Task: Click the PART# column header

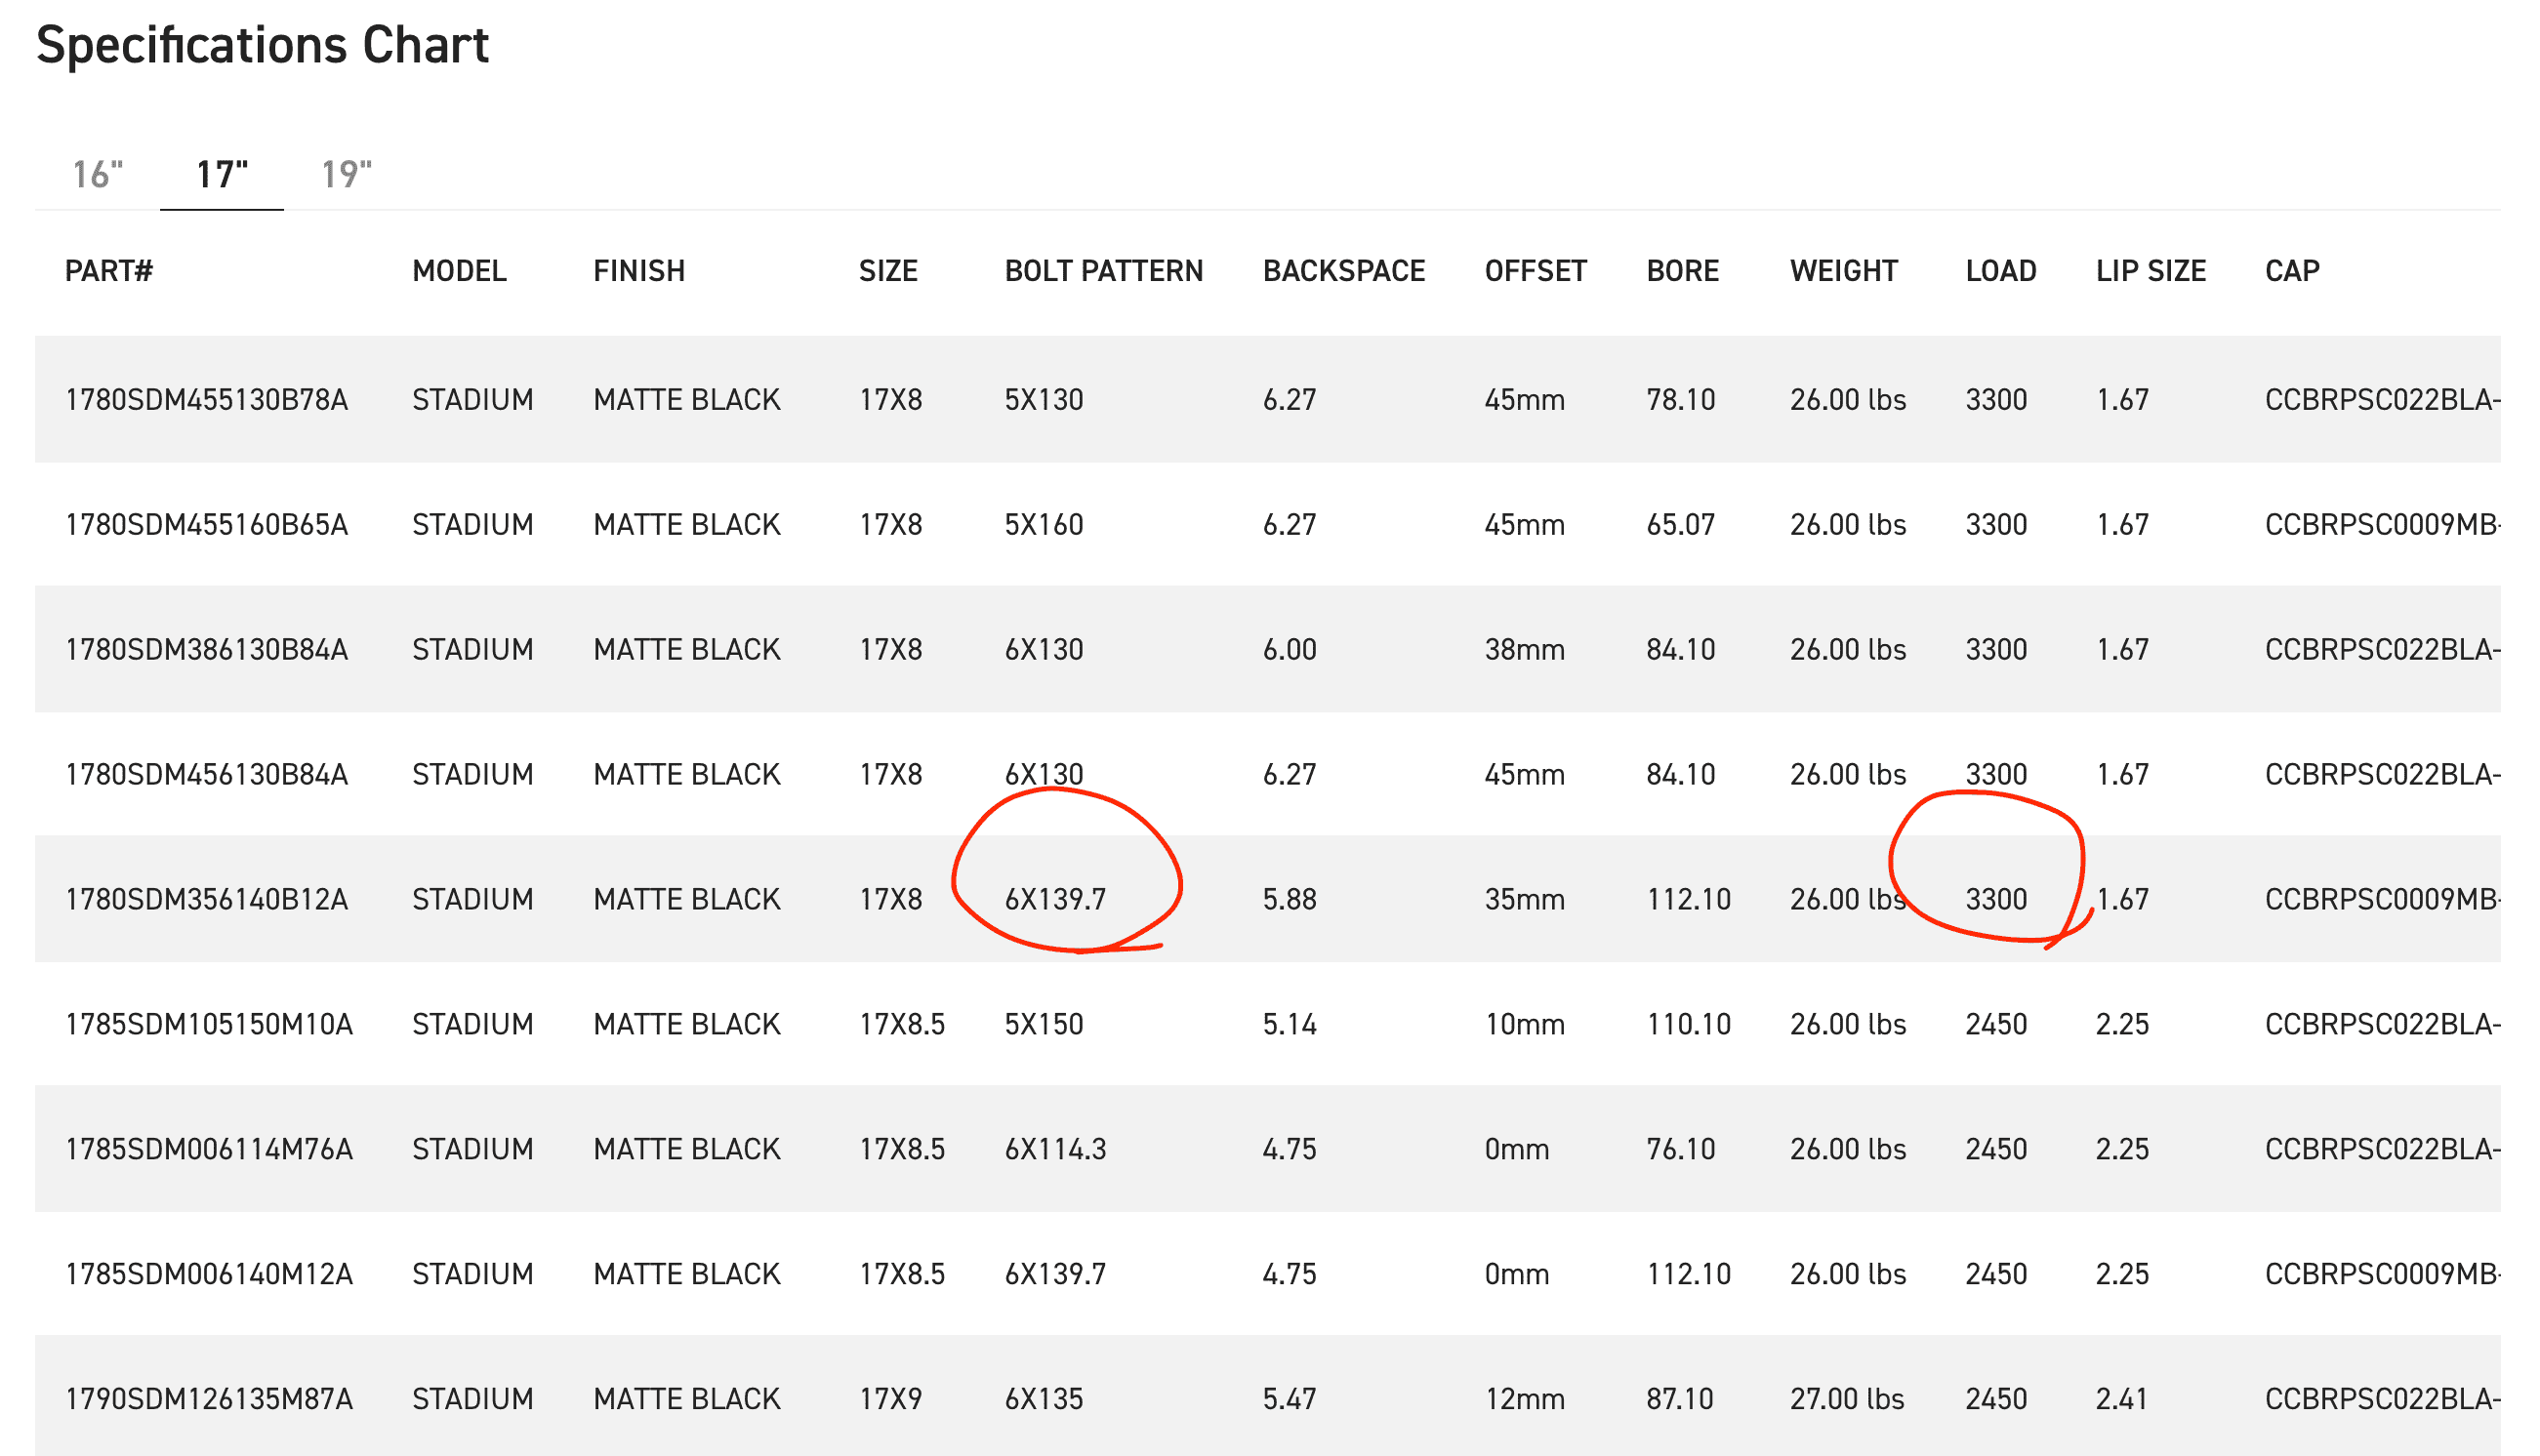Action: click(x=109, y=271)
